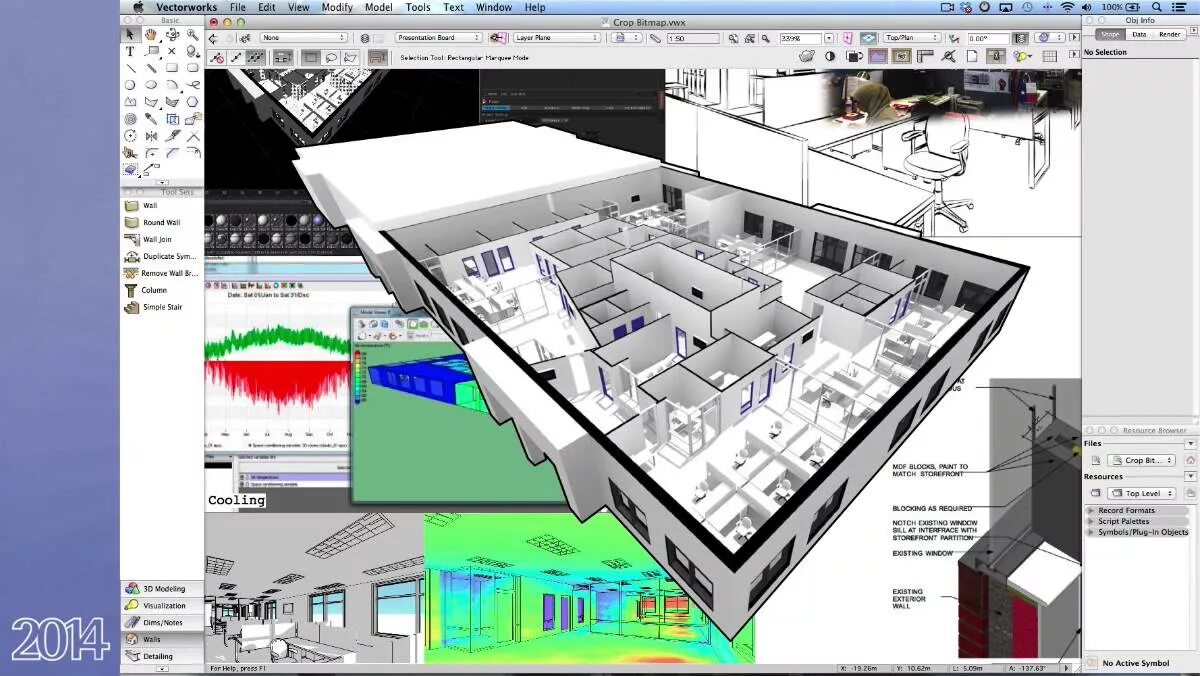Image resolution: width=1200 pixels, height=676 pixels.
Task: Select the Oval tool
Action: pyautogui.click(x=151, y=85)
